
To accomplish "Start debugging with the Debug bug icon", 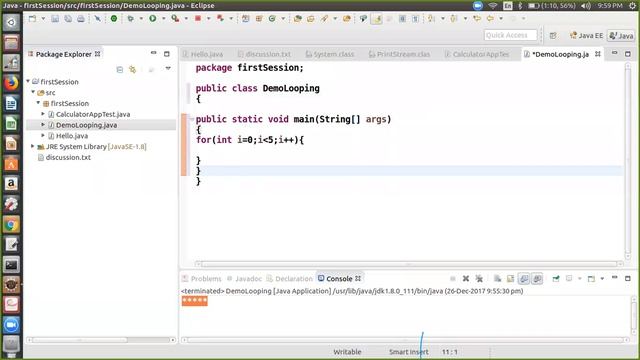I will [130, 18].
